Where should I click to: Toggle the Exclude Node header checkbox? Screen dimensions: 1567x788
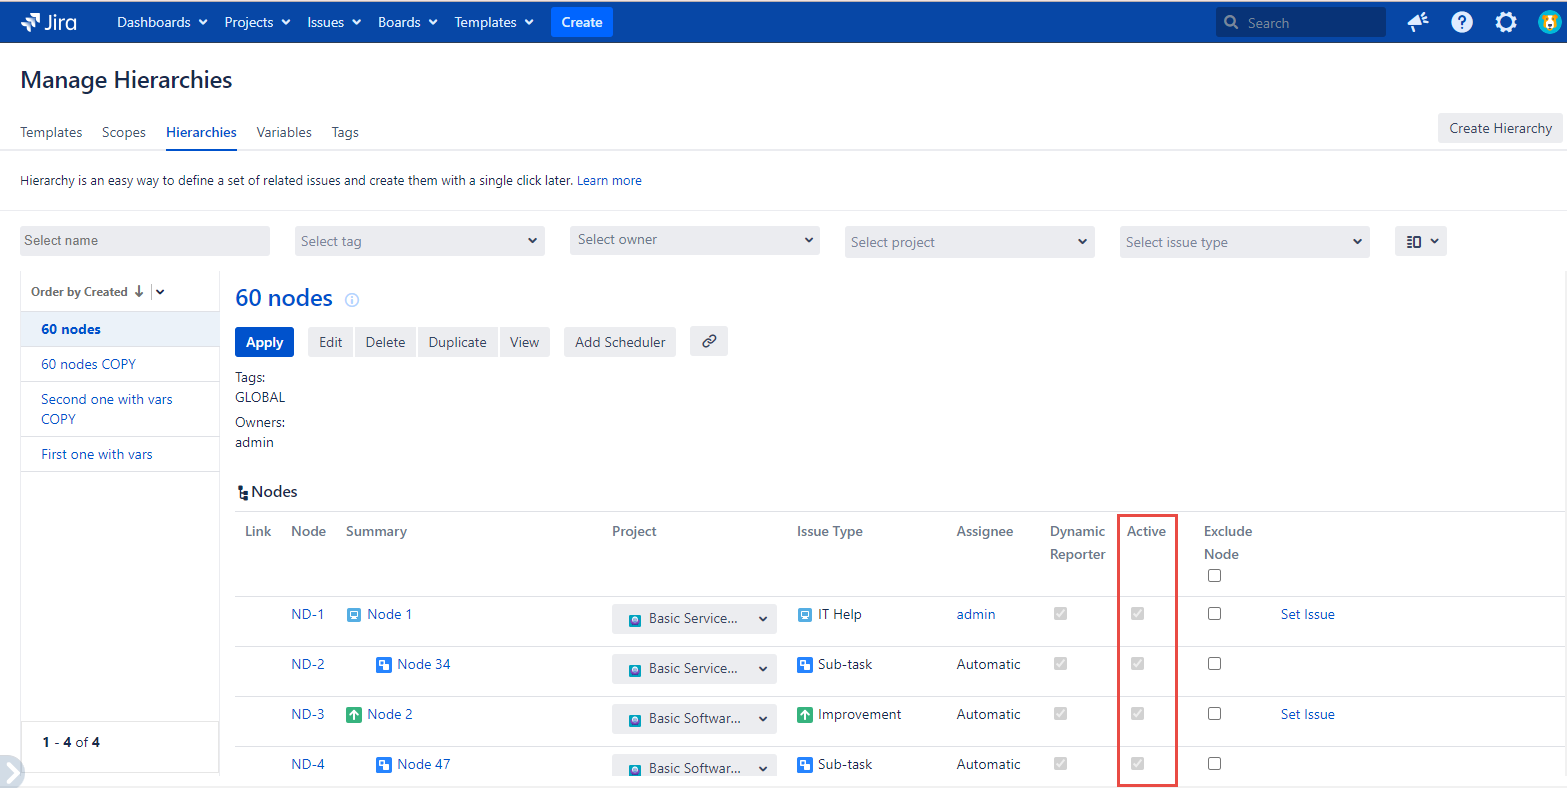pyautogui.click(x=1214, y=576)
